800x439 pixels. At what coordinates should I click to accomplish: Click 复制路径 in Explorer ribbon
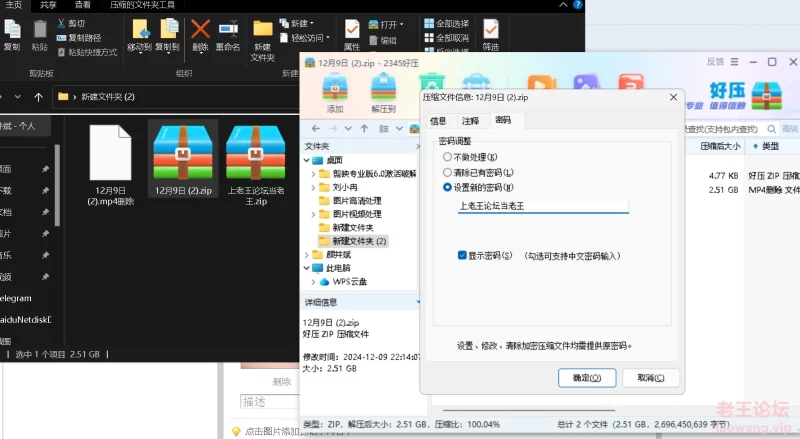(x=79, y=38)
